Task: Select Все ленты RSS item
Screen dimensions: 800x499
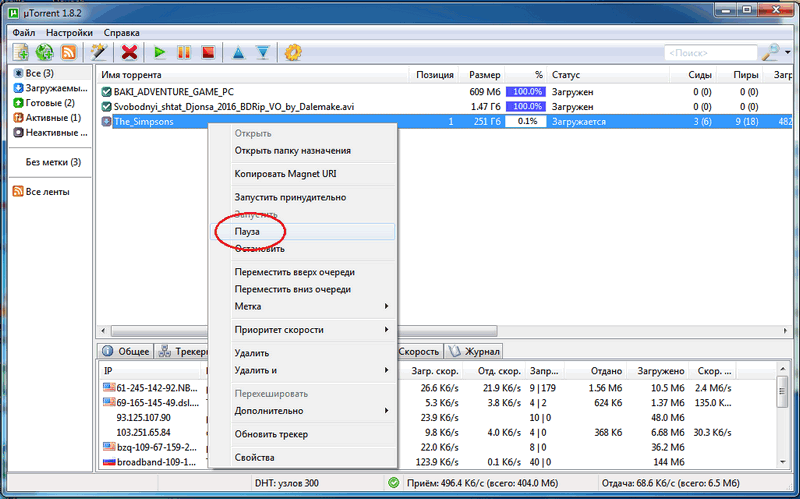Action: (41, 191)
